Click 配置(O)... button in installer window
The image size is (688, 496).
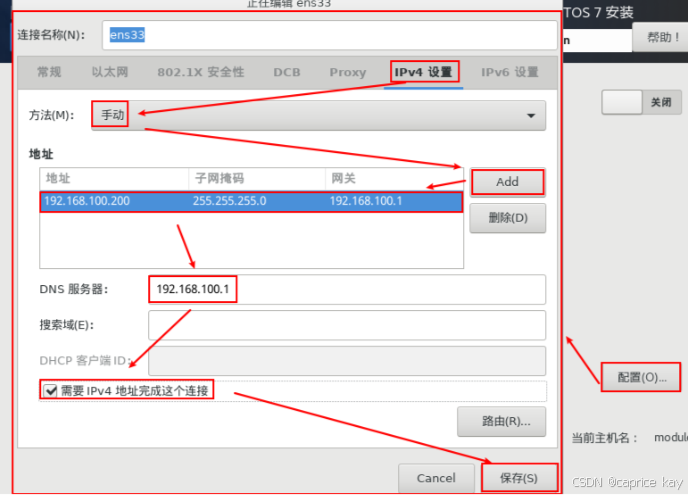[x=641, y=377]
